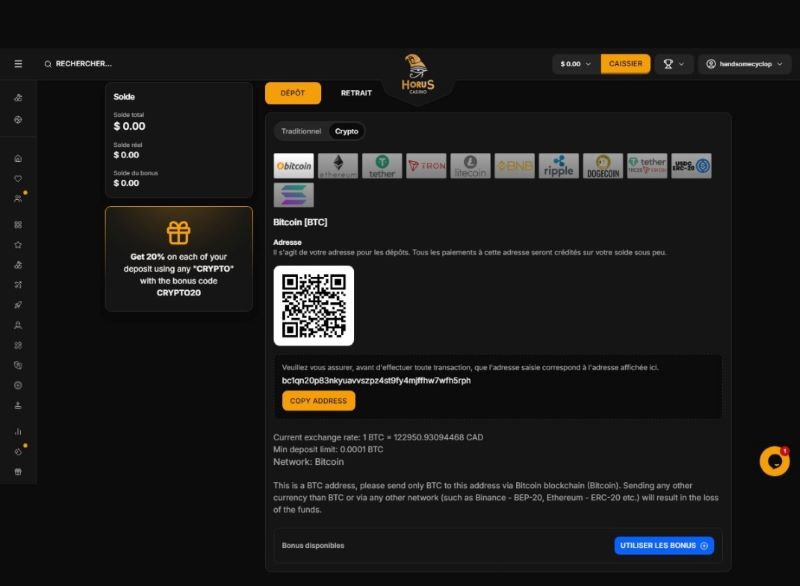Select the USDC ERC-20 payment option

pyautogui.click(x=691, y=166)
